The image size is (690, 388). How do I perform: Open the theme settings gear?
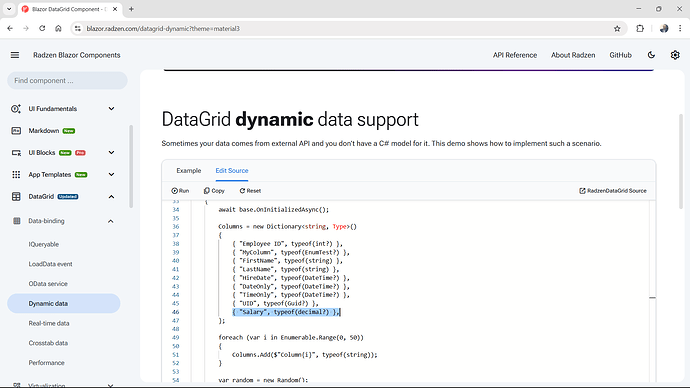[675, 55]
